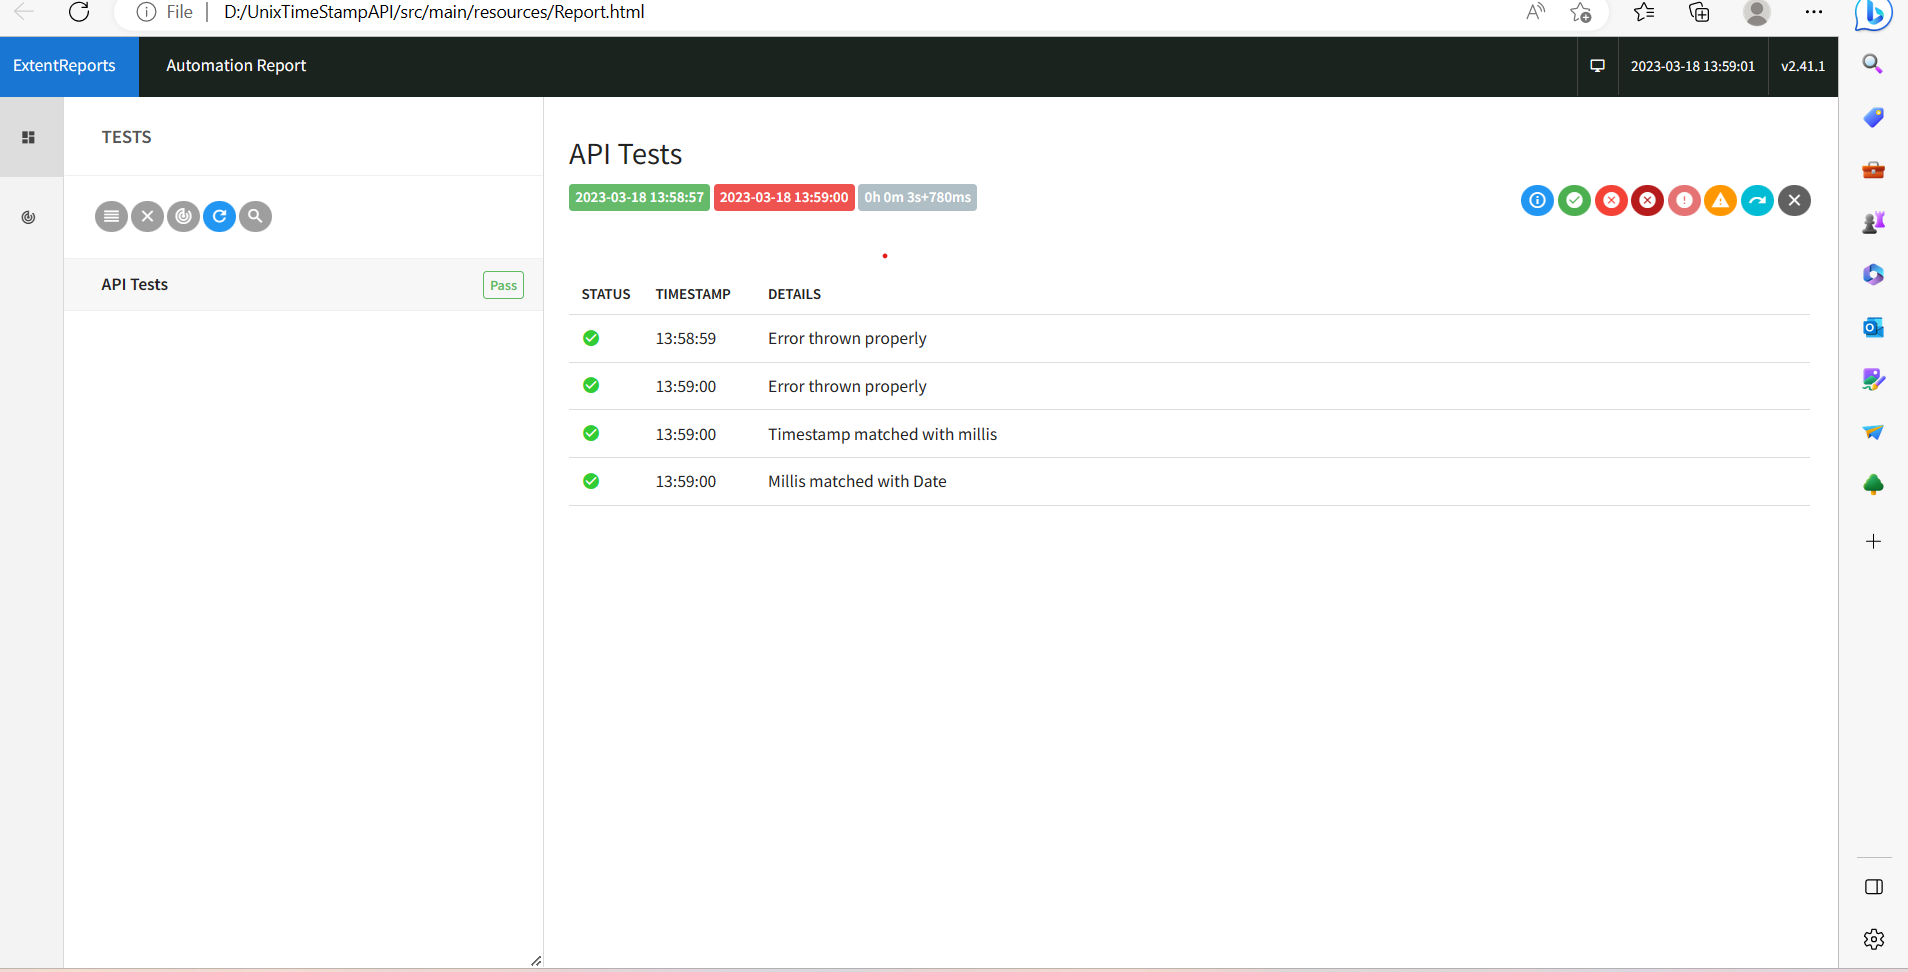Add this page to favorites

(x=1581, y=12)
